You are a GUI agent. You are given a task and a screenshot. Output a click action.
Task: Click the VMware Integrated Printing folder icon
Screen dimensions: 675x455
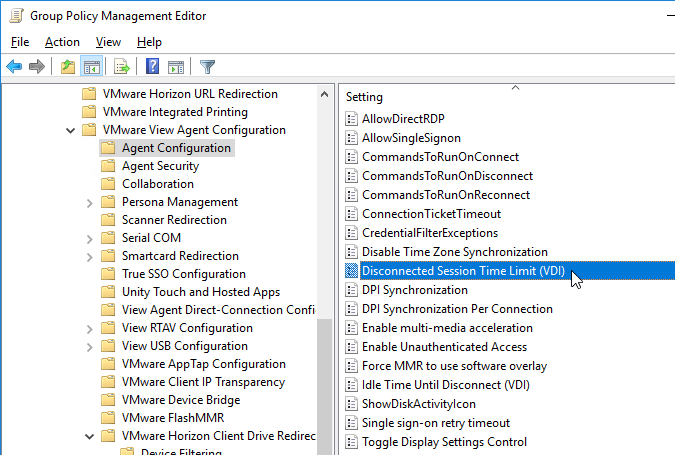coord(89,112)
